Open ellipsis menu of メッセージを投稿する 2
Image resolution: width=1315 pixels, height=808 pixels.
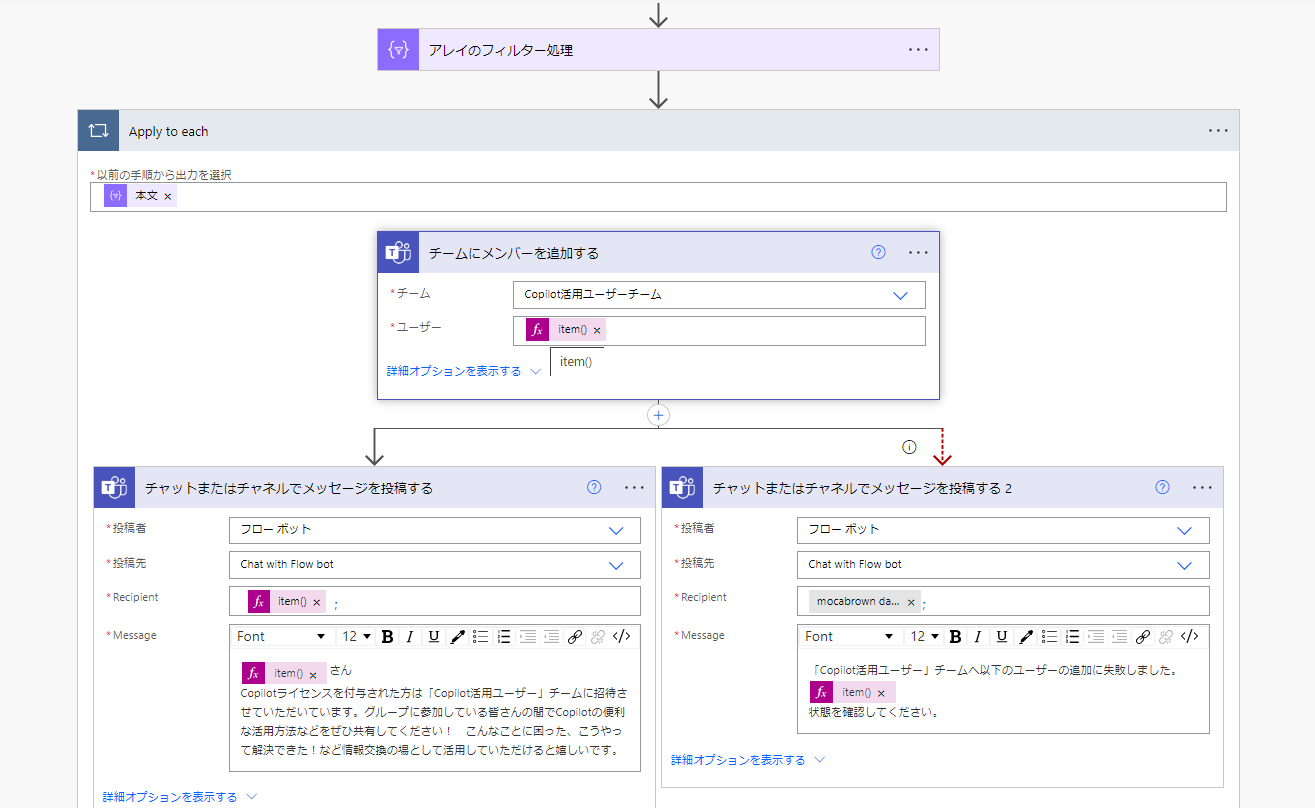(x=1202, y=488)
